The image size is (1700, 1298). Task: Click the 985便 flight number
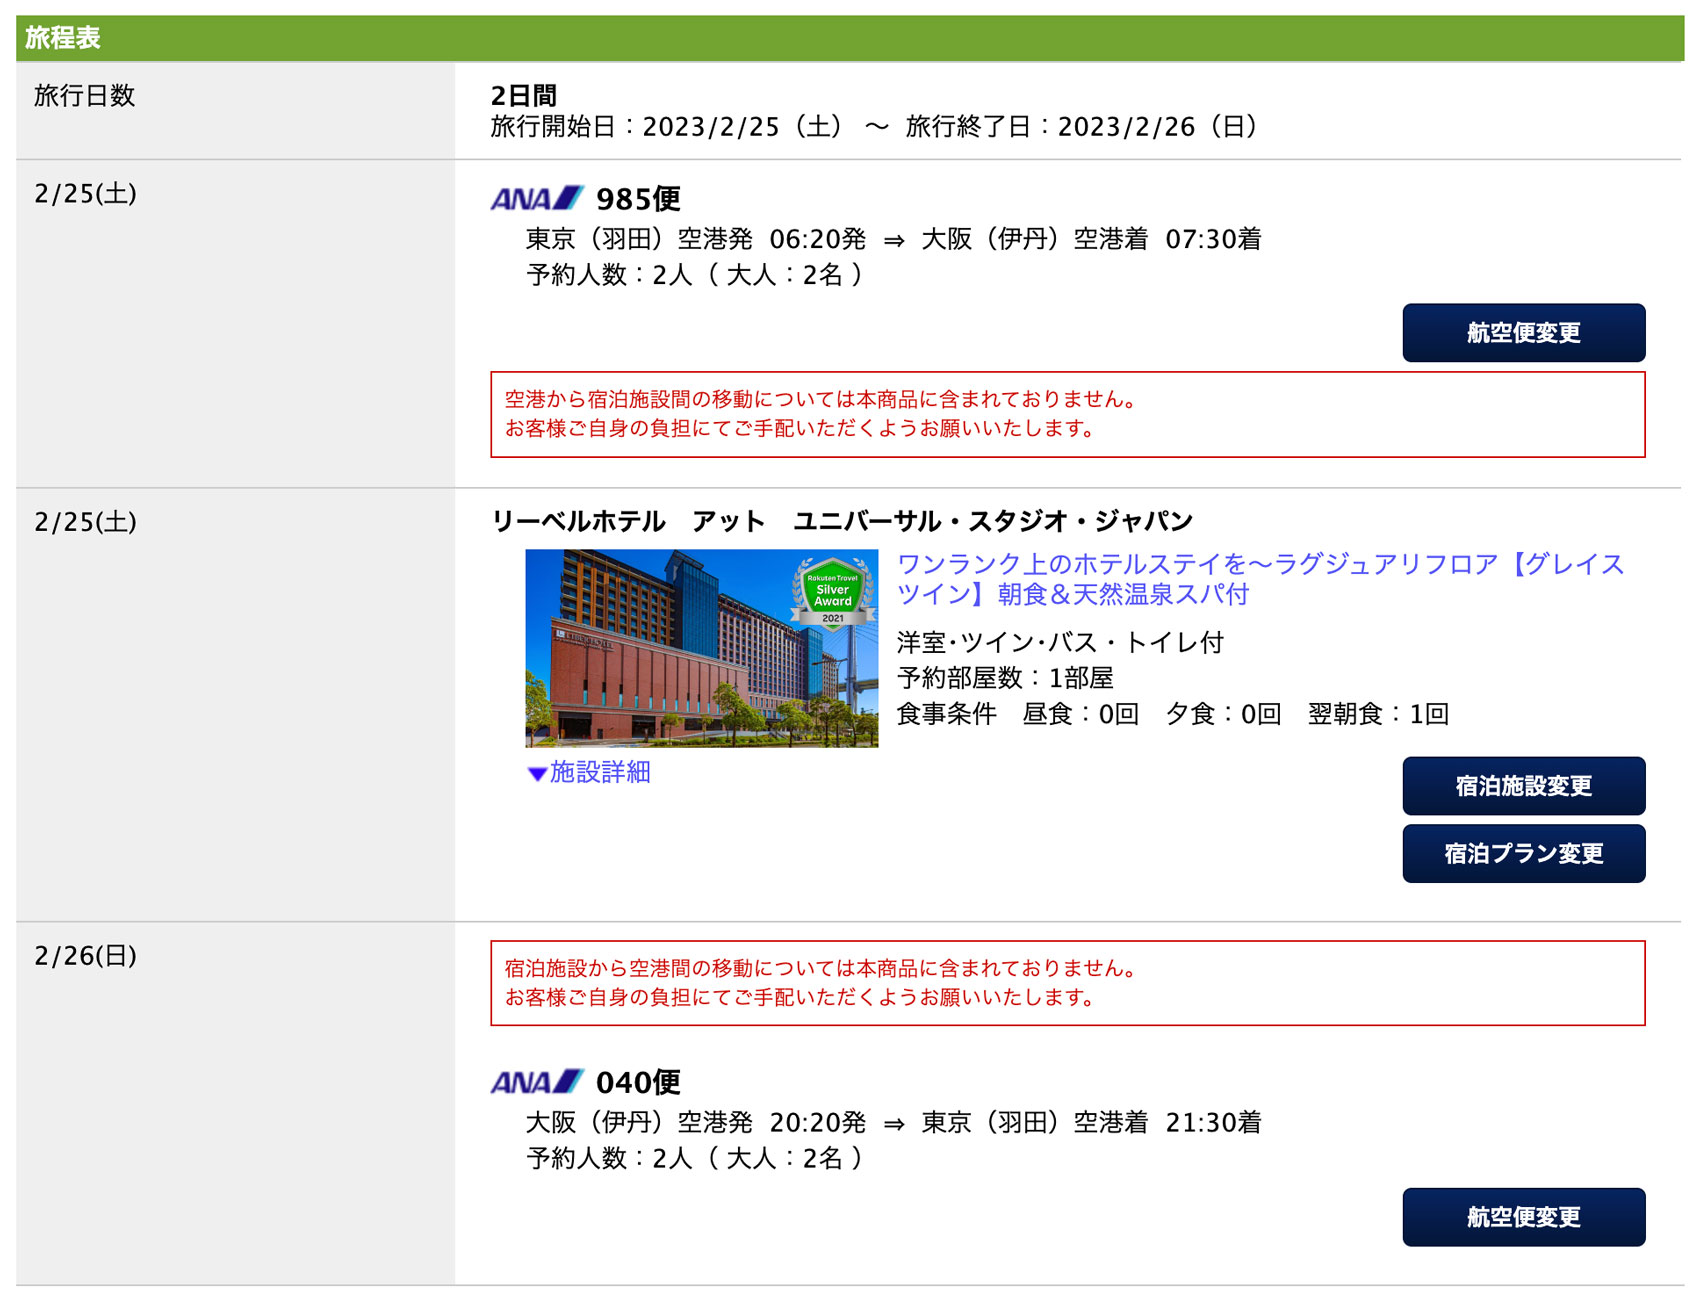[638, 199]
